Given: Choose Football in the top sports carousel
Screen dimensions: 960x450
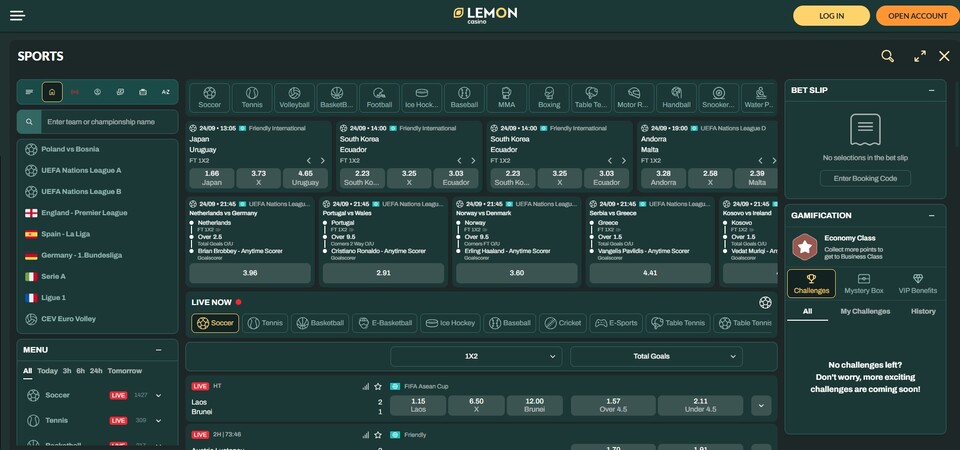Looking at the screenshot, I should pyautogui.click(x=379, y=98).
